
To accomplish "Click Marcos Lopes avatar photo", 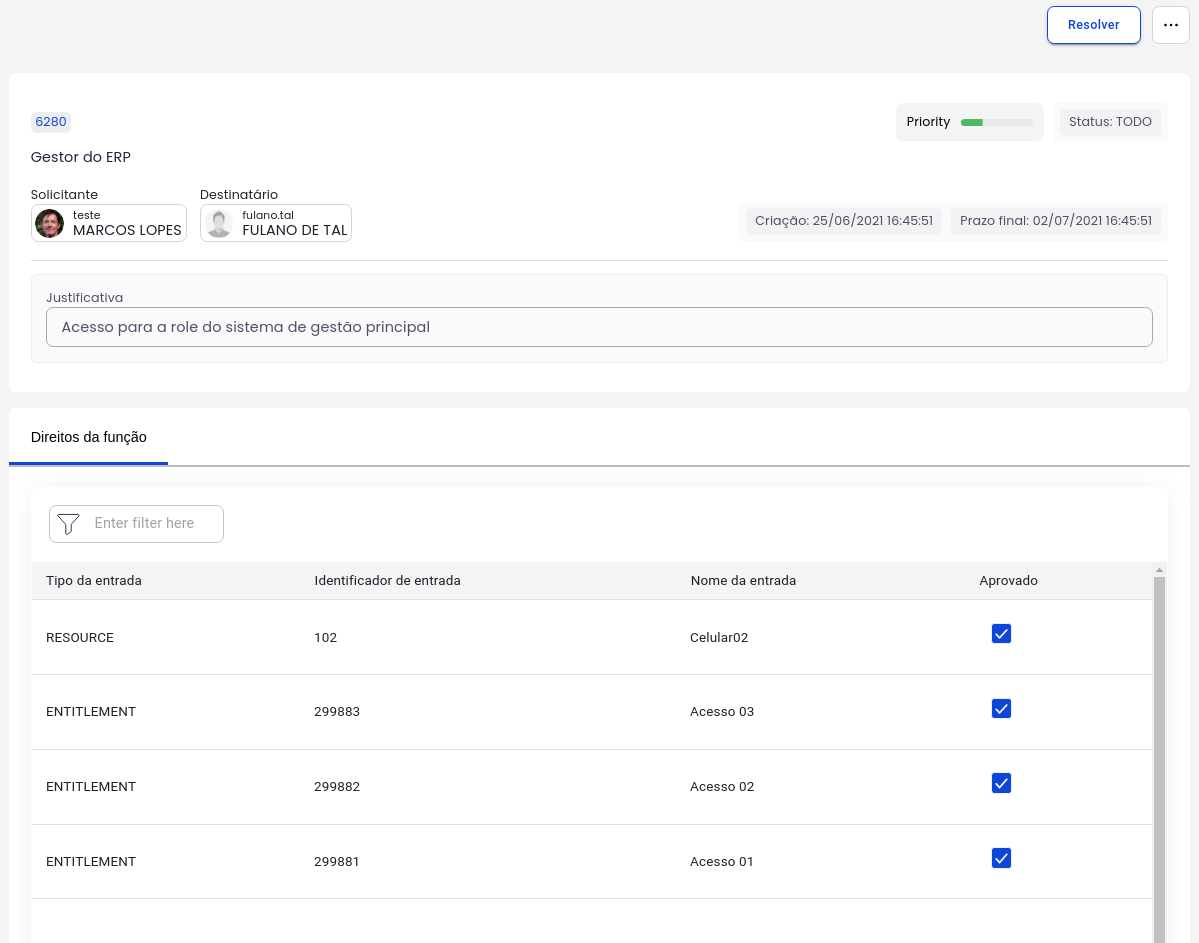I will pyautogui.click(x=49, y=223).
